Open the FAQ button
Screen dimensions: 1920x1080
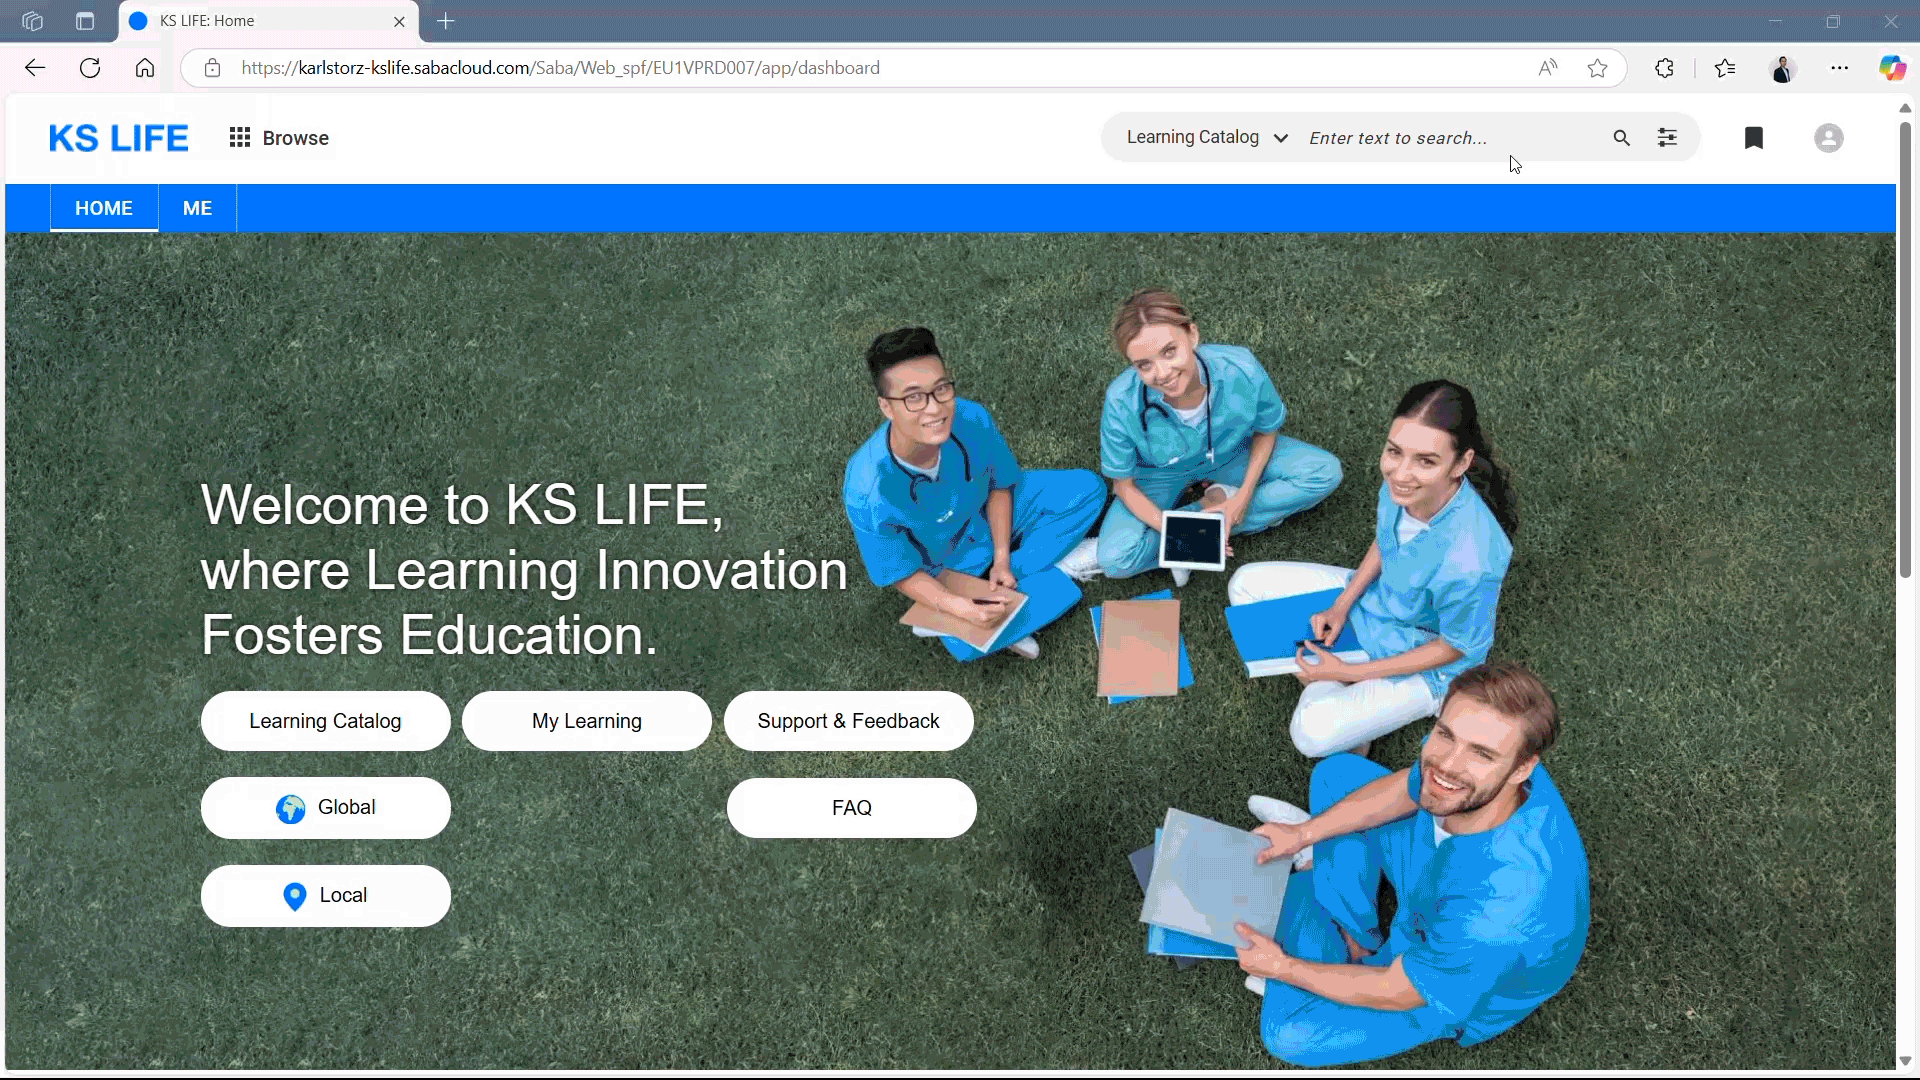click(x=852, y=808)
